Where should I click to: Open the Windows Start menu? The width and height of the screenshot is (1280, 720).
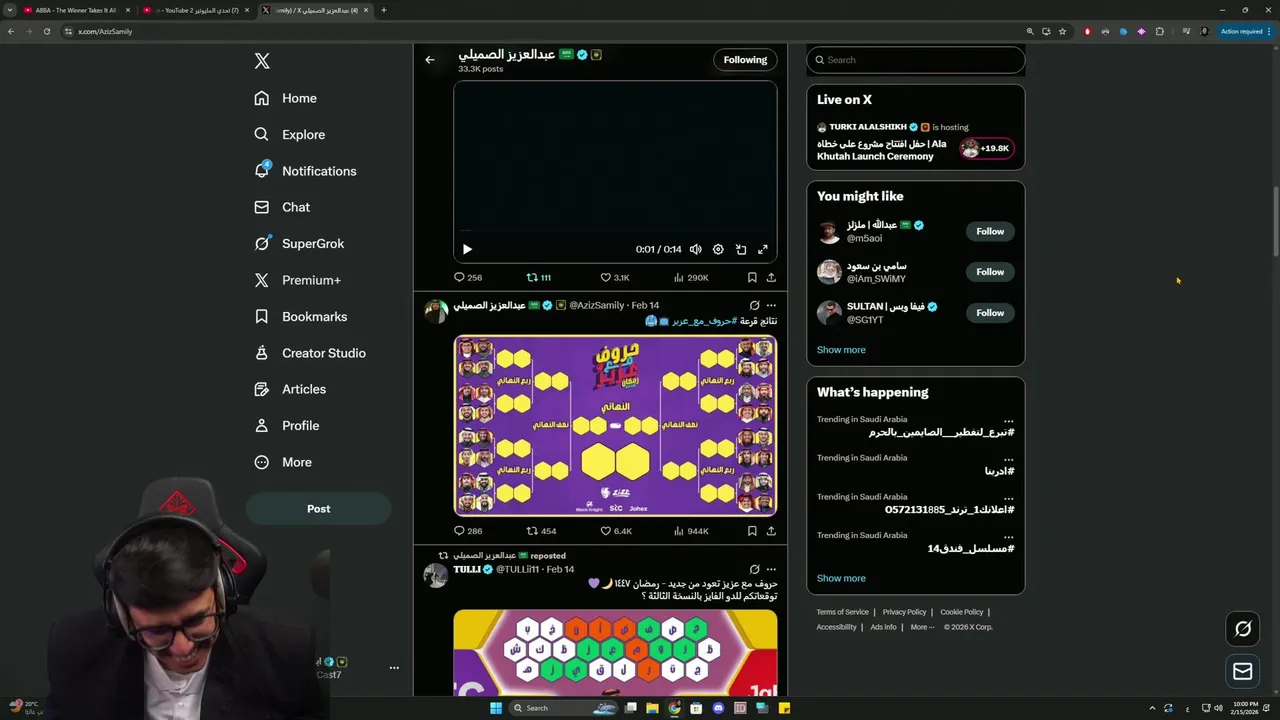pos(496,708)
